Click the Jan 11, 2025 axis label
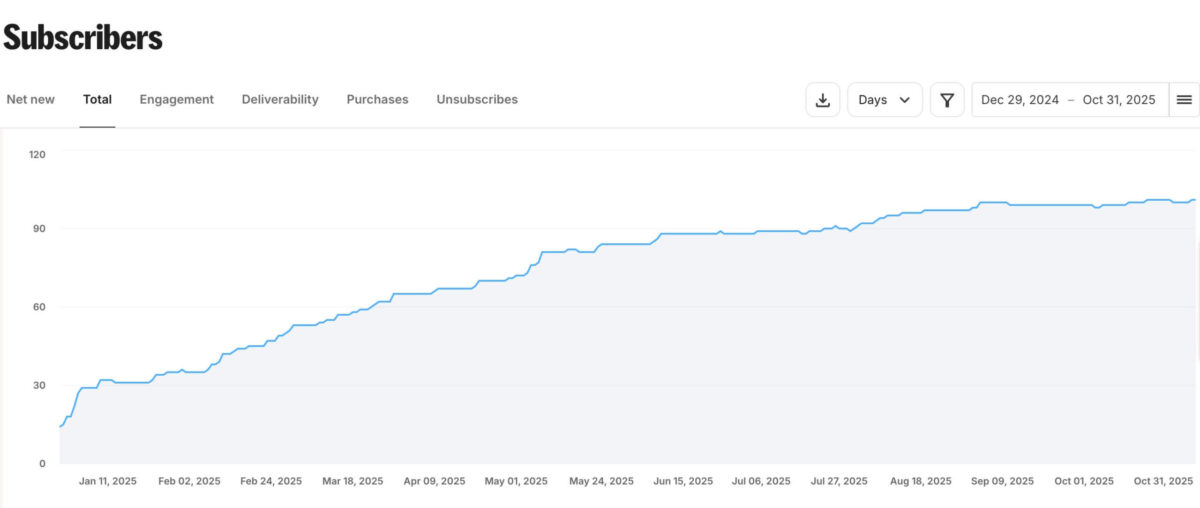Image resolution: width=1200 pixels, height=508 pixels. (108, 481)
